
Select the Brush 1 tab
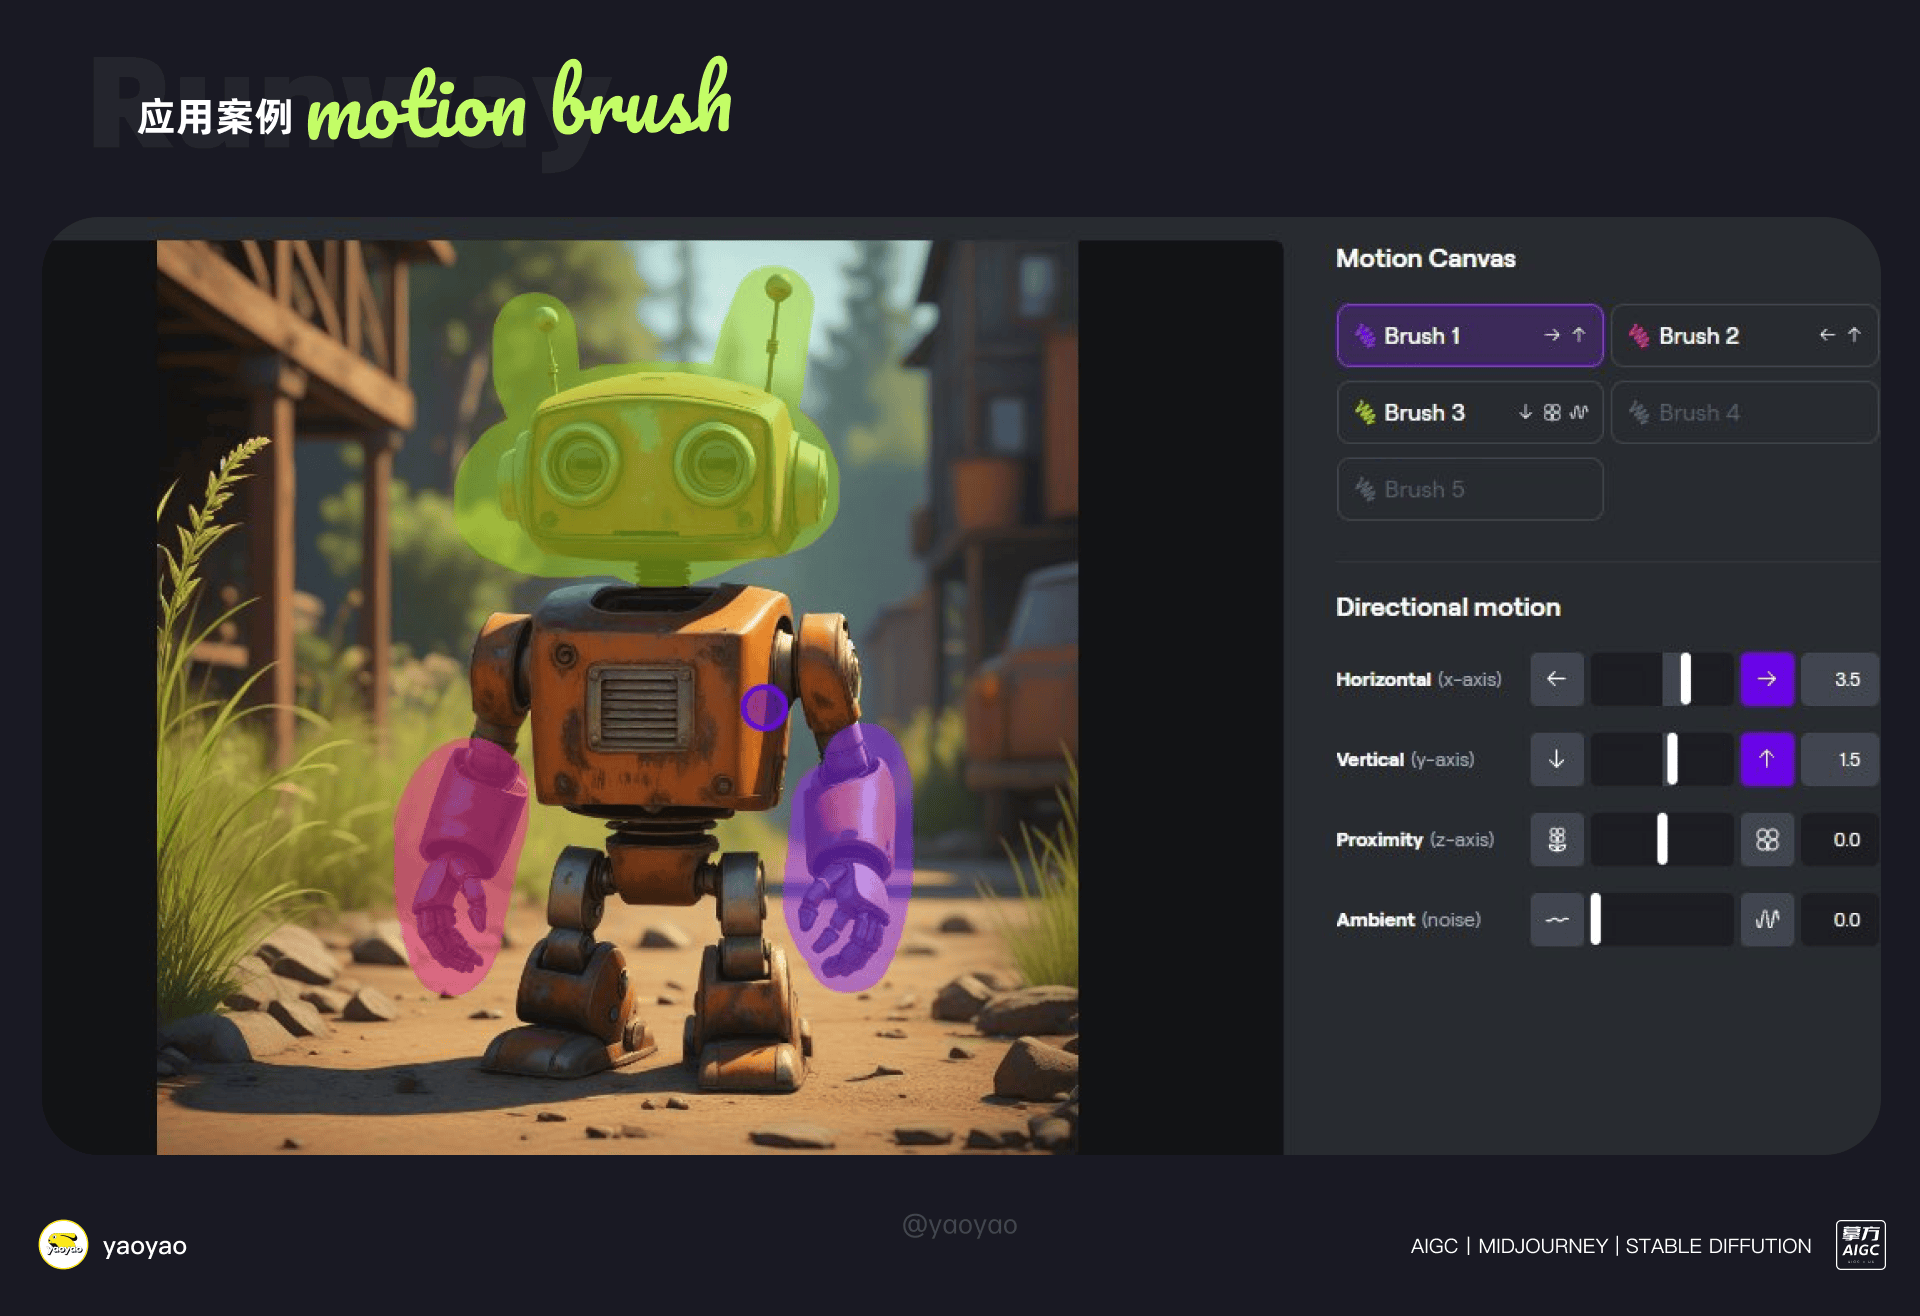[1470, 335]
